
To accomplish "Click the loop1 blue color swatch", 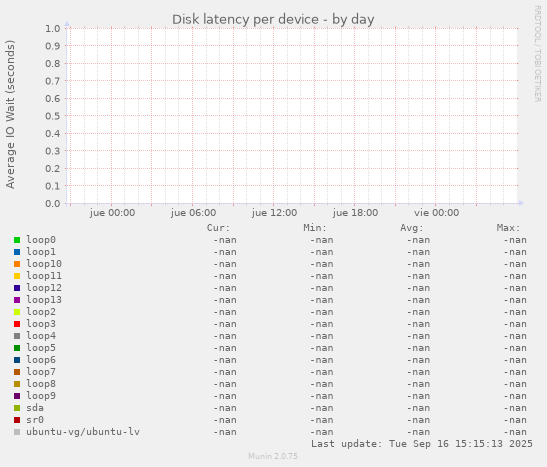I will click(17, 252).
